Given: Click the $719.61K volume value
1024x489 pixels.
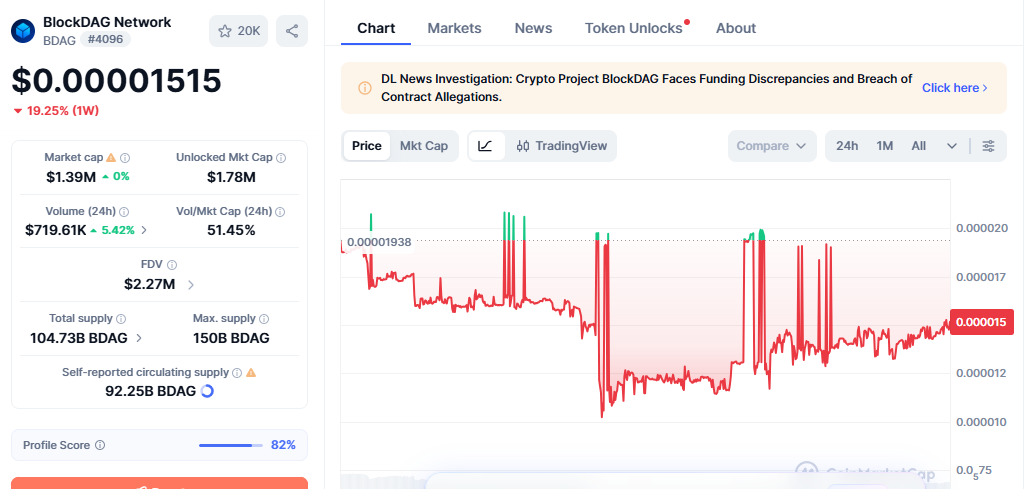Looking at the screenshot, I should tap(56, 230).
